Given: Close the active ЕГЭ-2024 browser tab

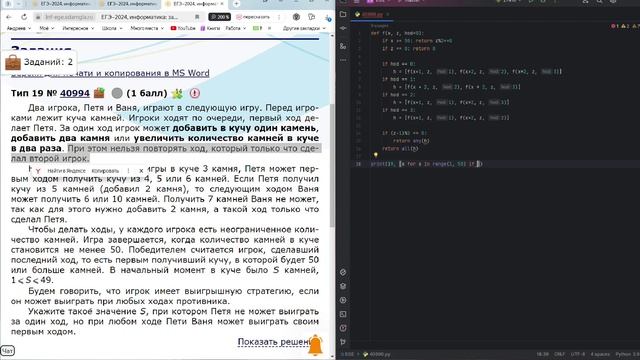Looking at the screenshot, I should tap(222, 4).
